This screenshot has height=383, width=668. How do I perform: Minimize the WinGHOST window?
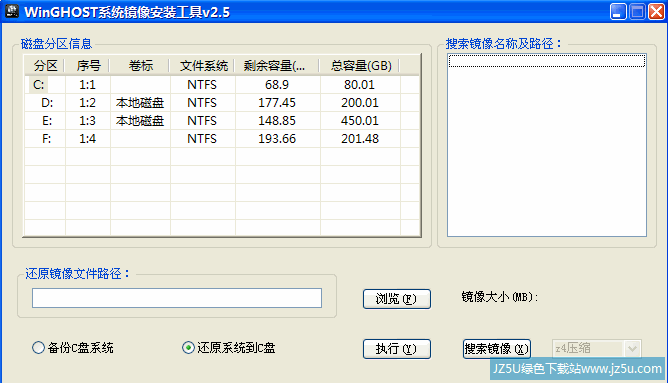click(x=618, y=12)
